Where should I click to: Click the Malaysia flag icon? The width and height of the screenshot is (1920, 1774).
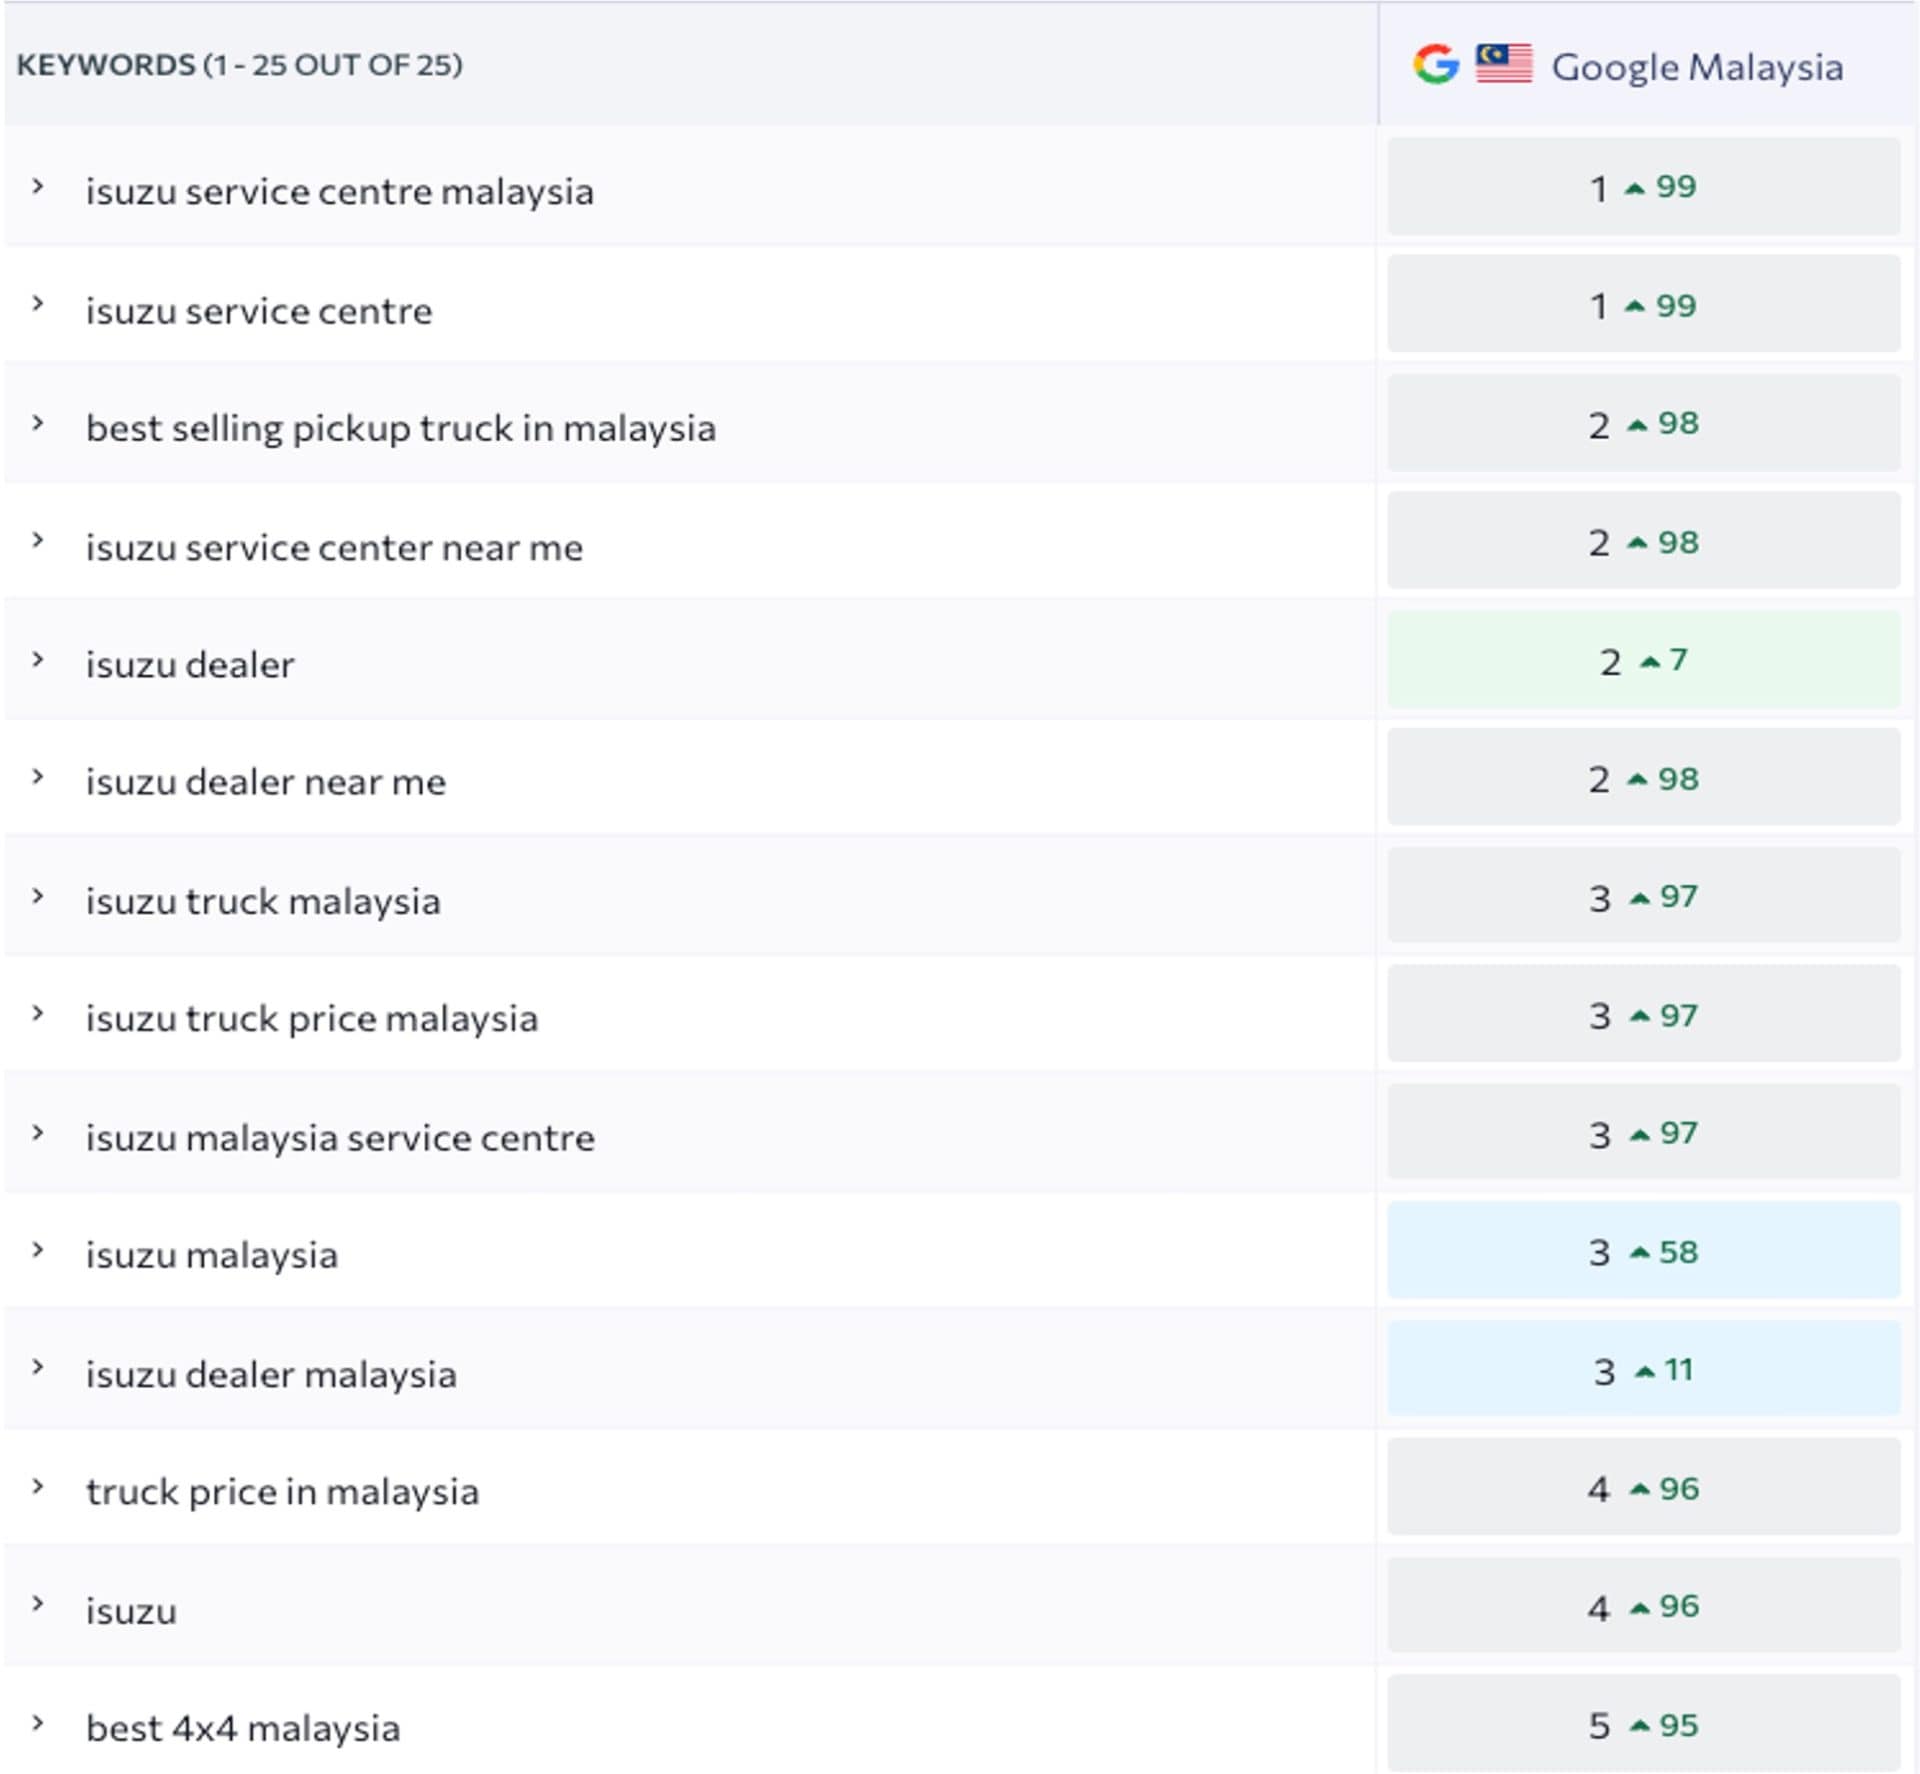[x=1503, y=64]
